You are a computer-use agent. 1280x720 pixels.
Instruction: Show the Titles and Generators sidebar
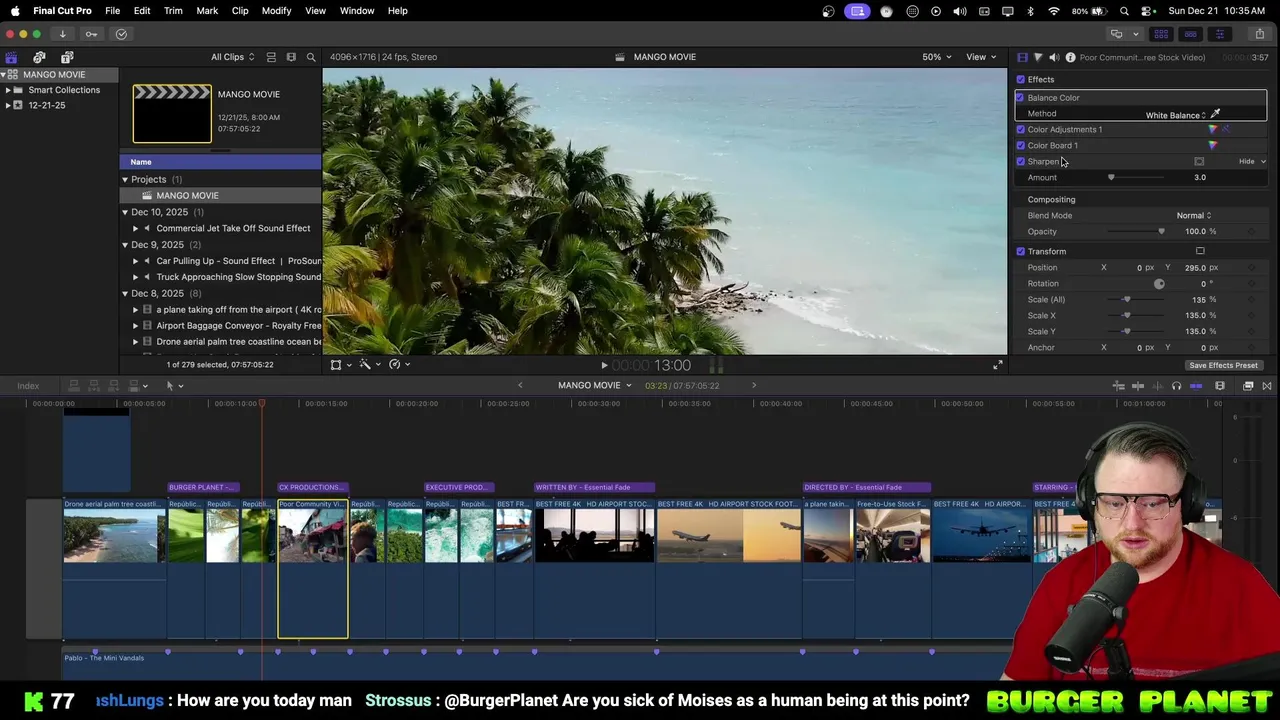pos(67,57)
